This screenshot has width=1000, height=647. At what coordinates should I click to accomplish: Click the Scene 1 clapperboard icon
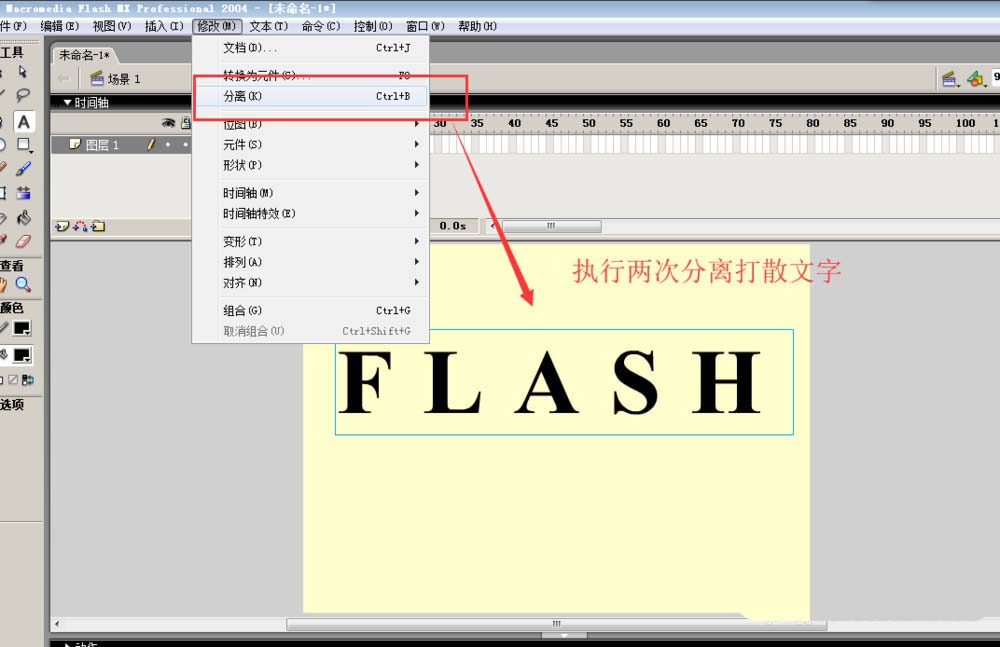coord(97,78)
